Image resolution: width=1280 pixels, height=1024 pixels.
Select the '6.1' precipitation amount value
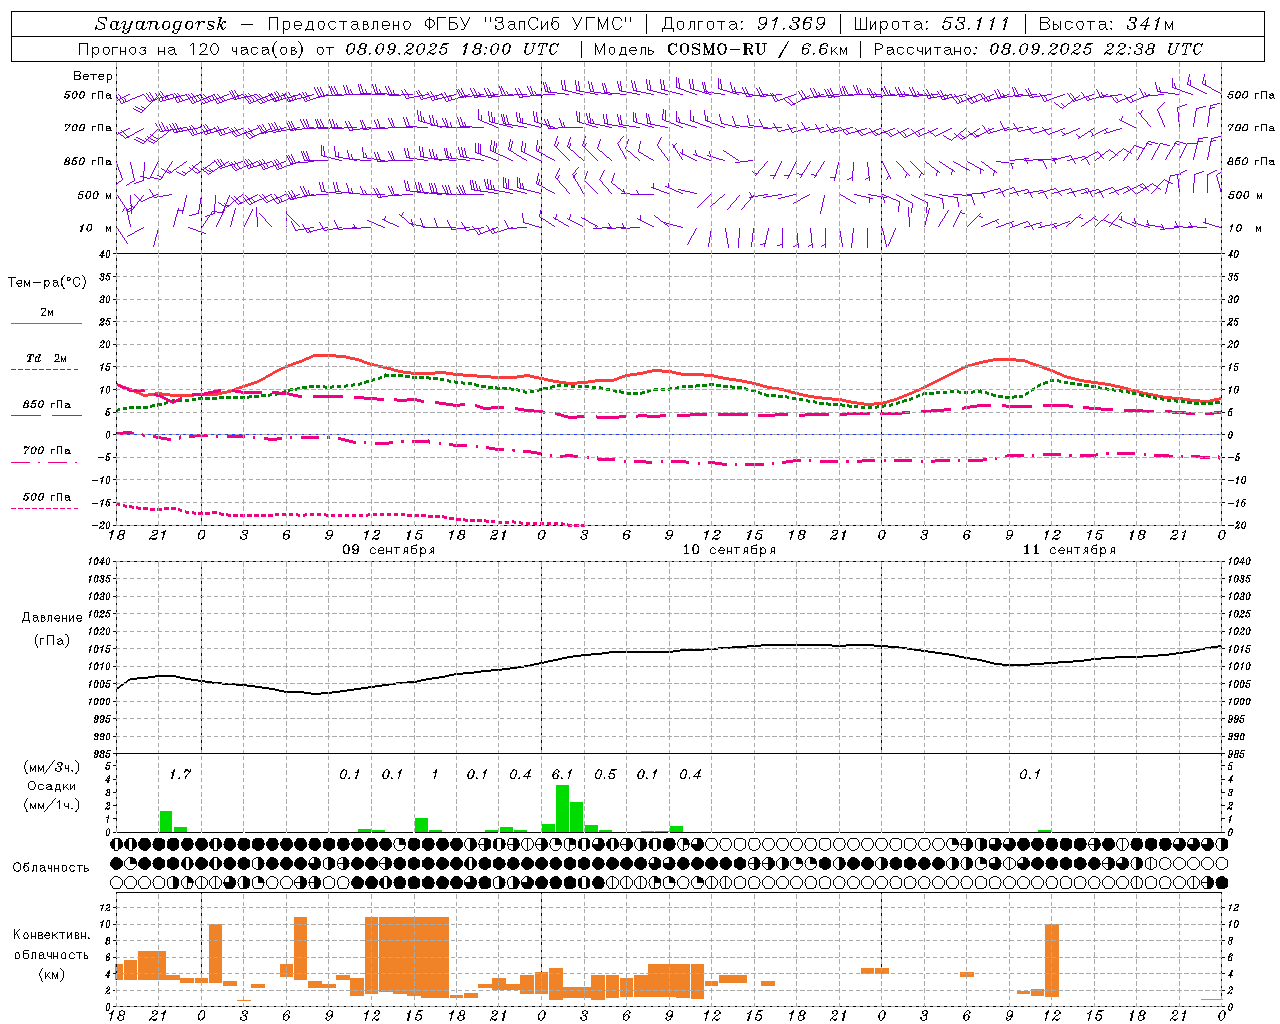(562, 774)
